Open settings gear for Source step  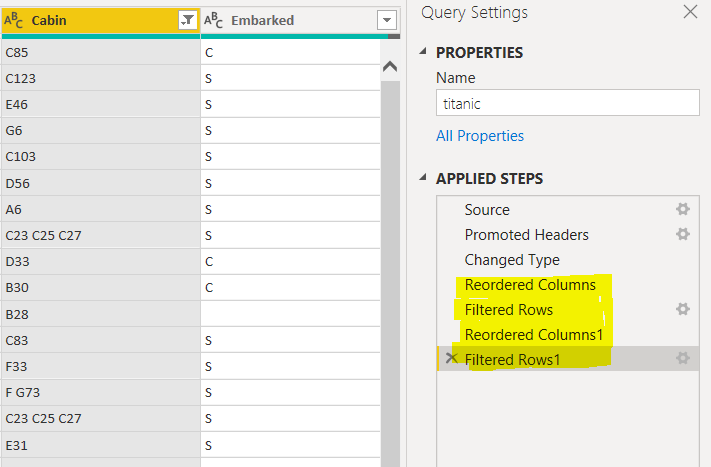683,209
